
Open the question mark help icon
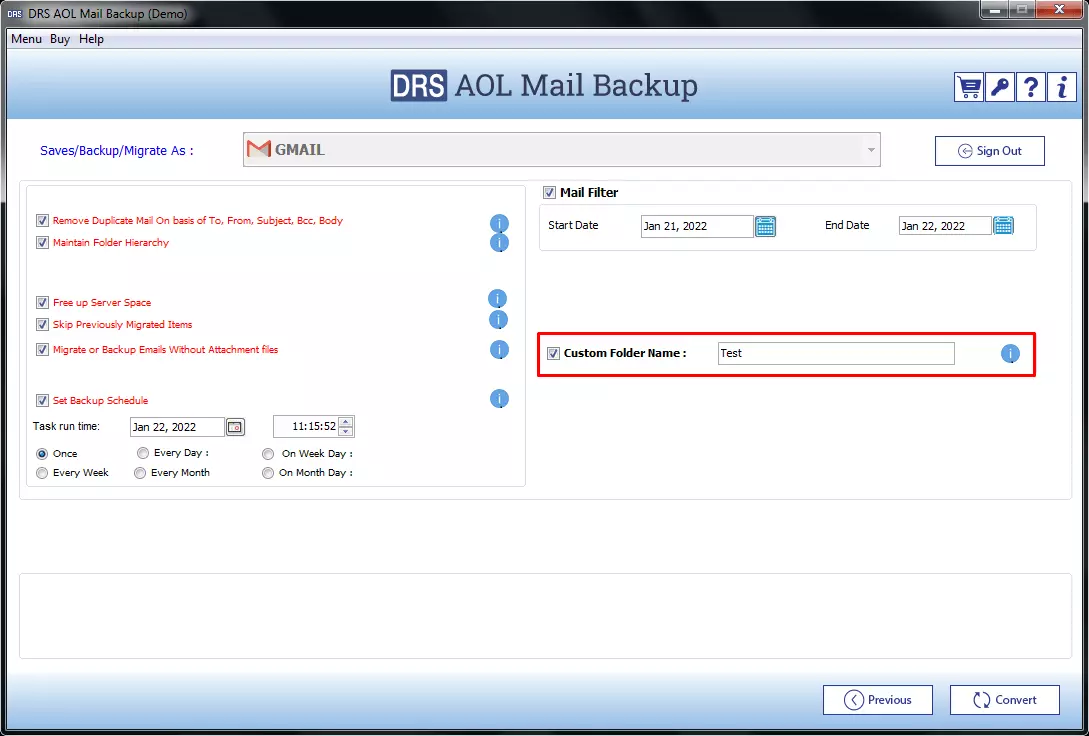click(x=1031, y=87)
